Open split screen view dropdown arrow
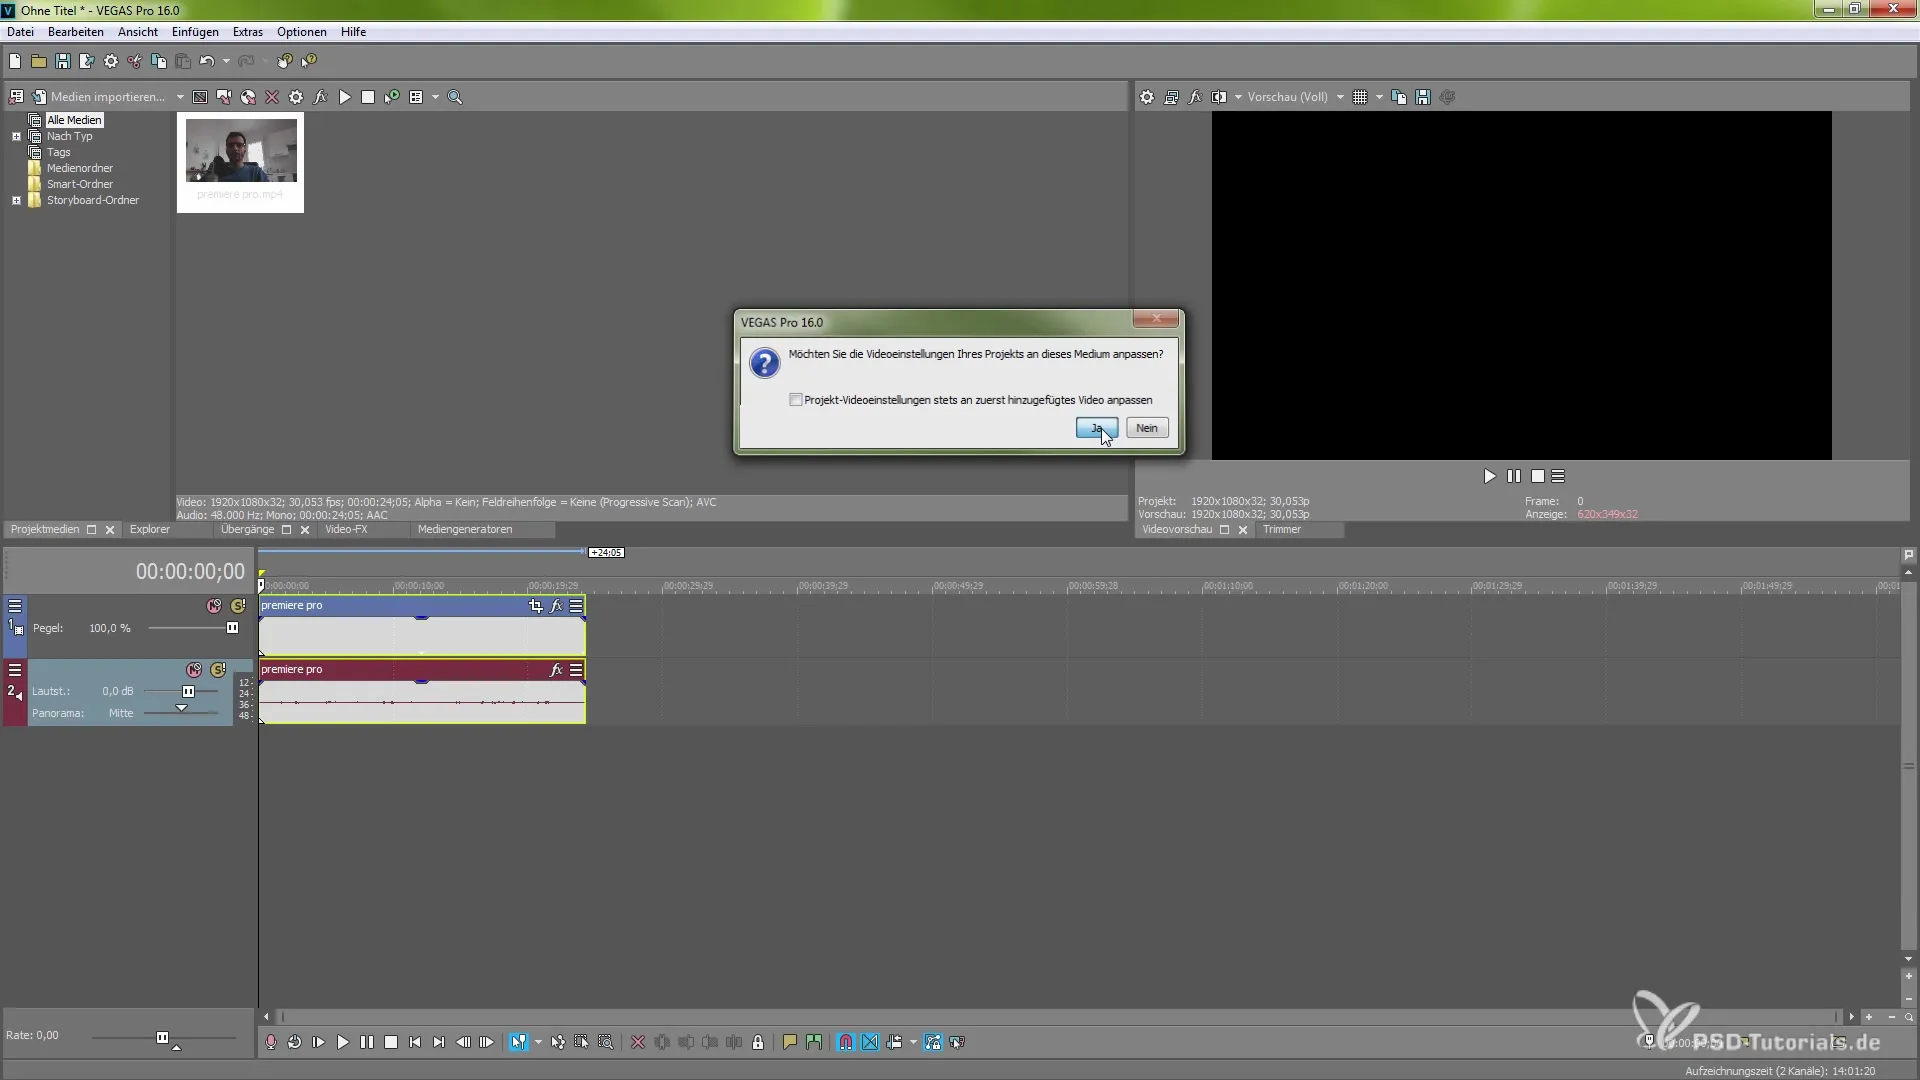Image resolution: width=1920 pixels, height=1080 pixels. point(1238,97)
